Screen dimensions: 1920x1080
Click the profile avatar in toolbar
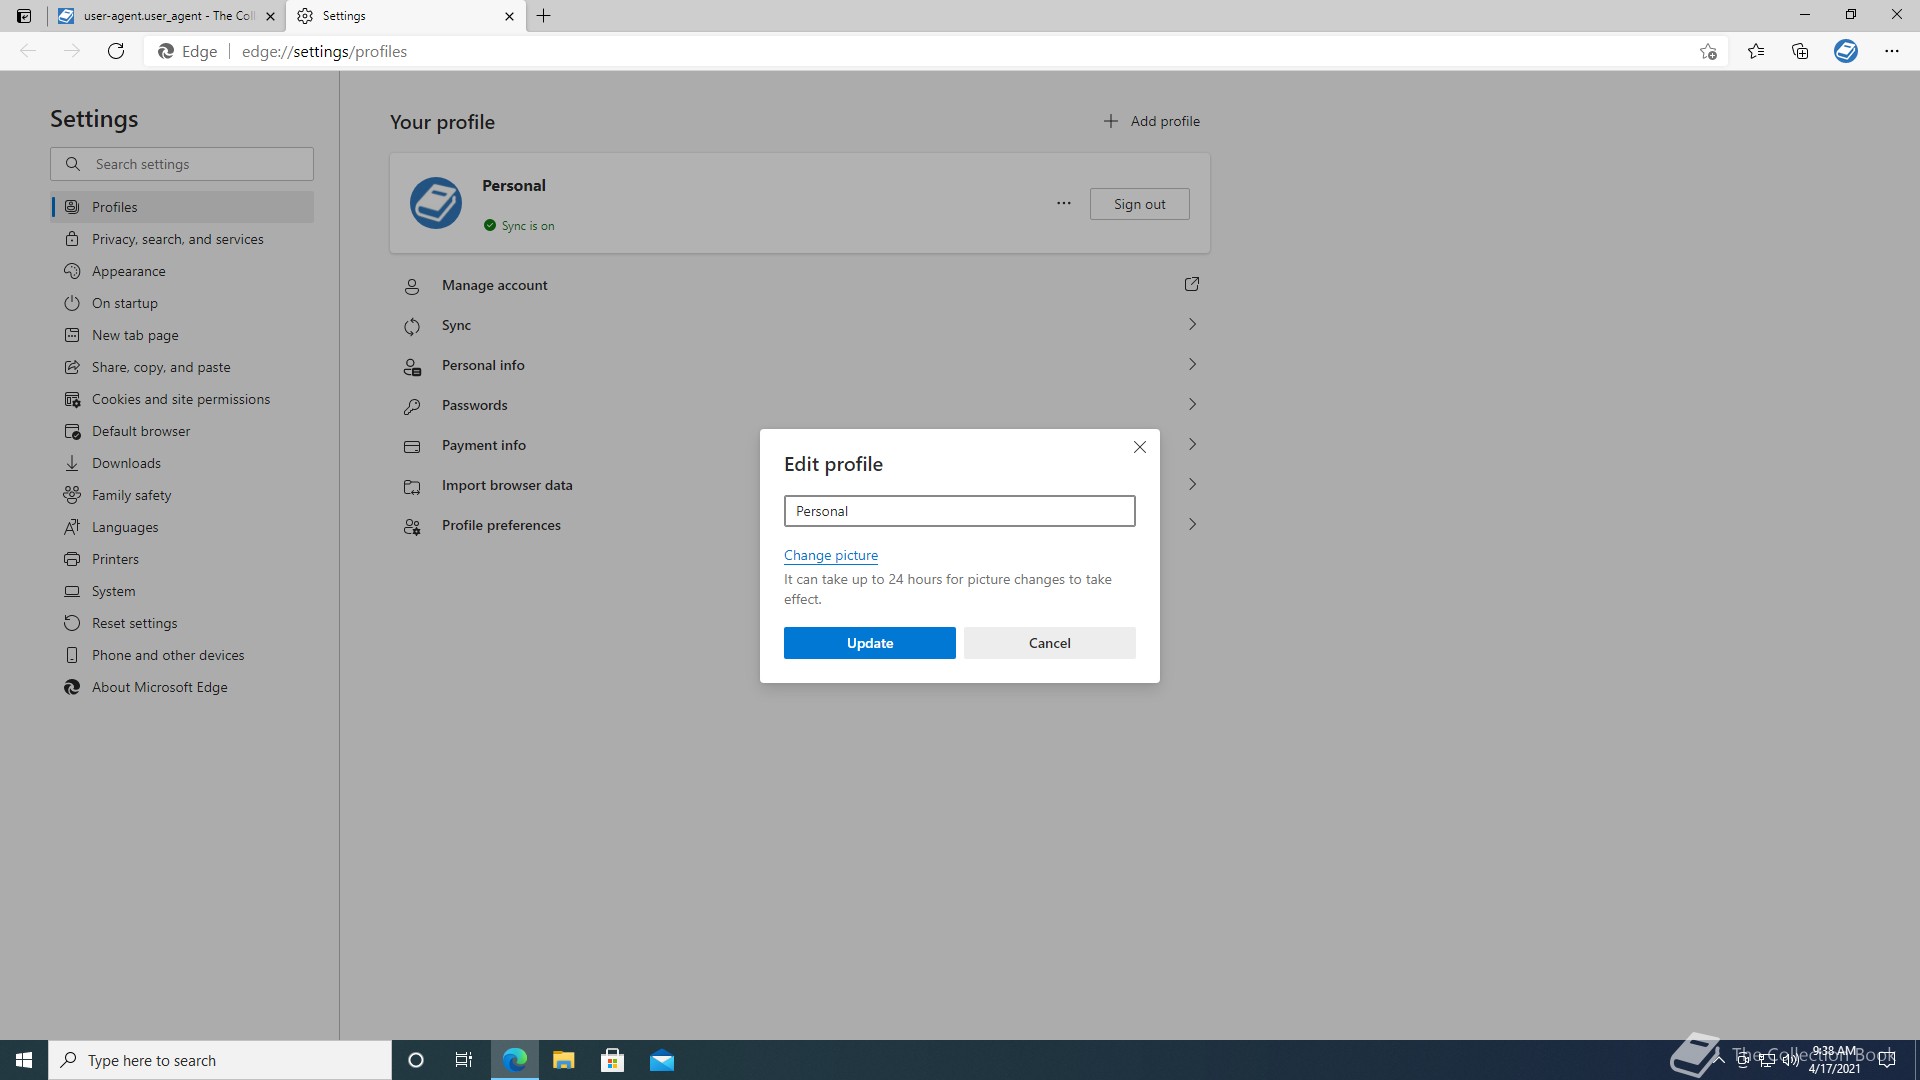pyautogui.click(x=1845, y=51)
